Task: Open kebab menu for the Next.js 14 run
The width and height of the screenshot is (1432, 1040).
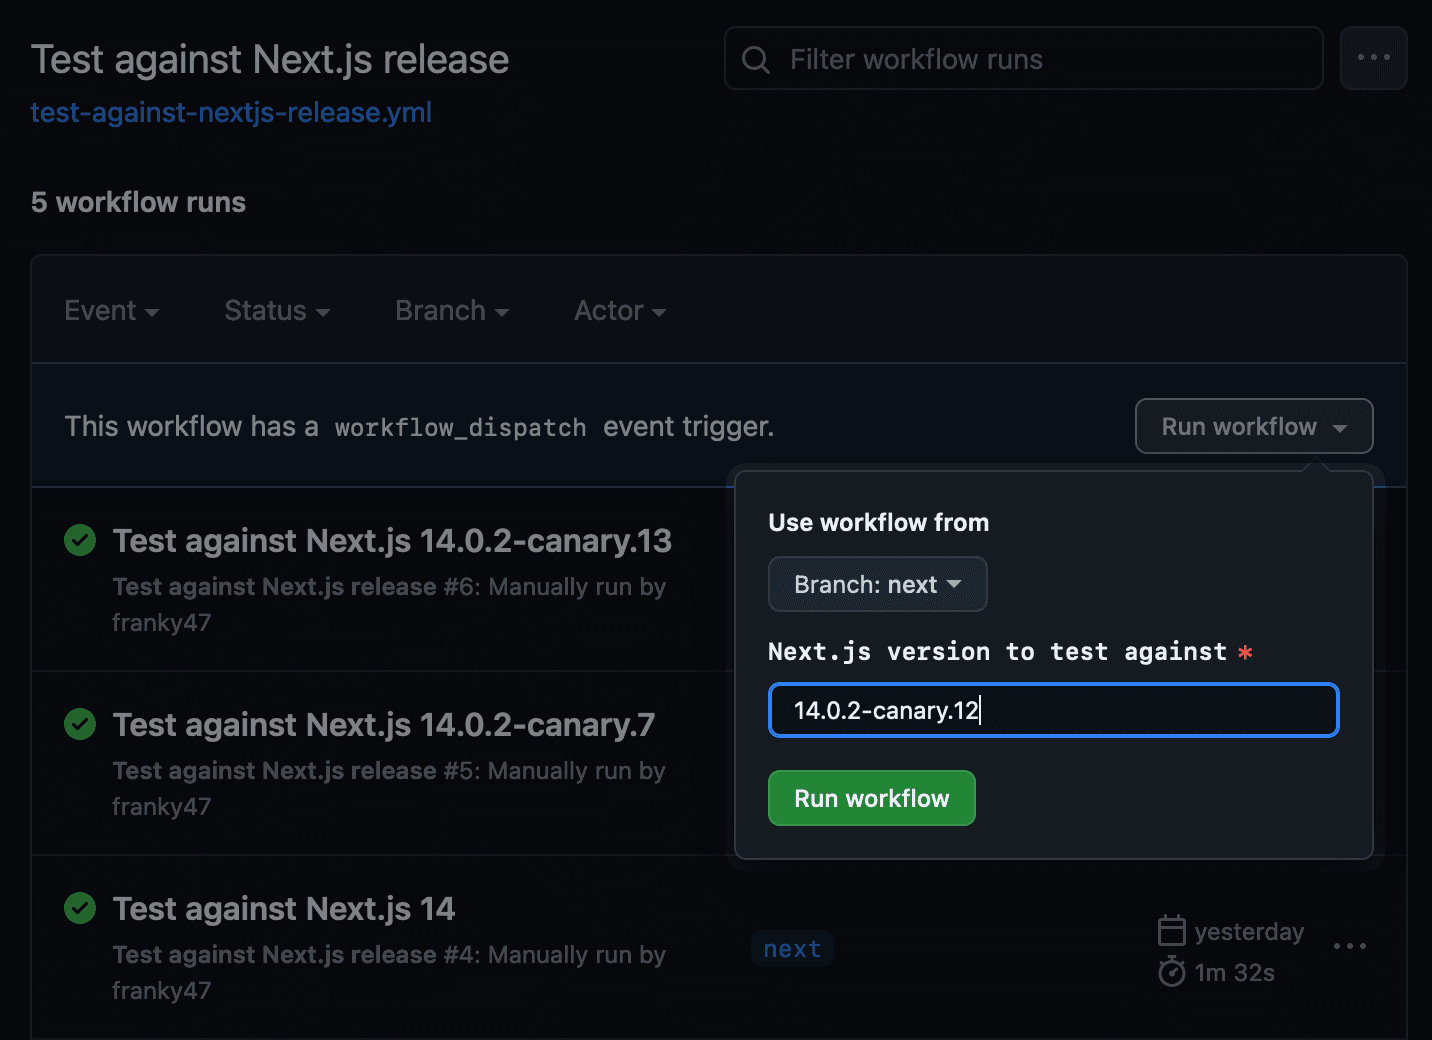Action: tap(1350, 946)
